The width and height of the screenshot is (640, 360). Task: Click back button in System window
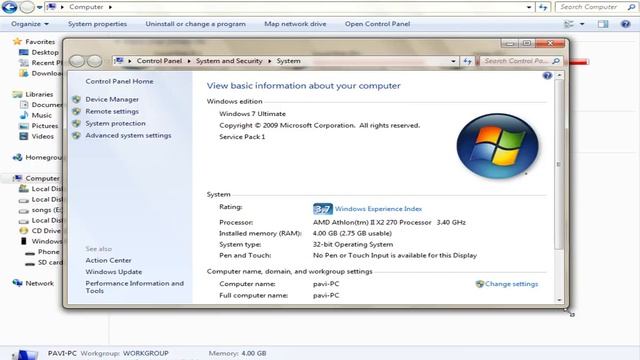pos(77,61)
